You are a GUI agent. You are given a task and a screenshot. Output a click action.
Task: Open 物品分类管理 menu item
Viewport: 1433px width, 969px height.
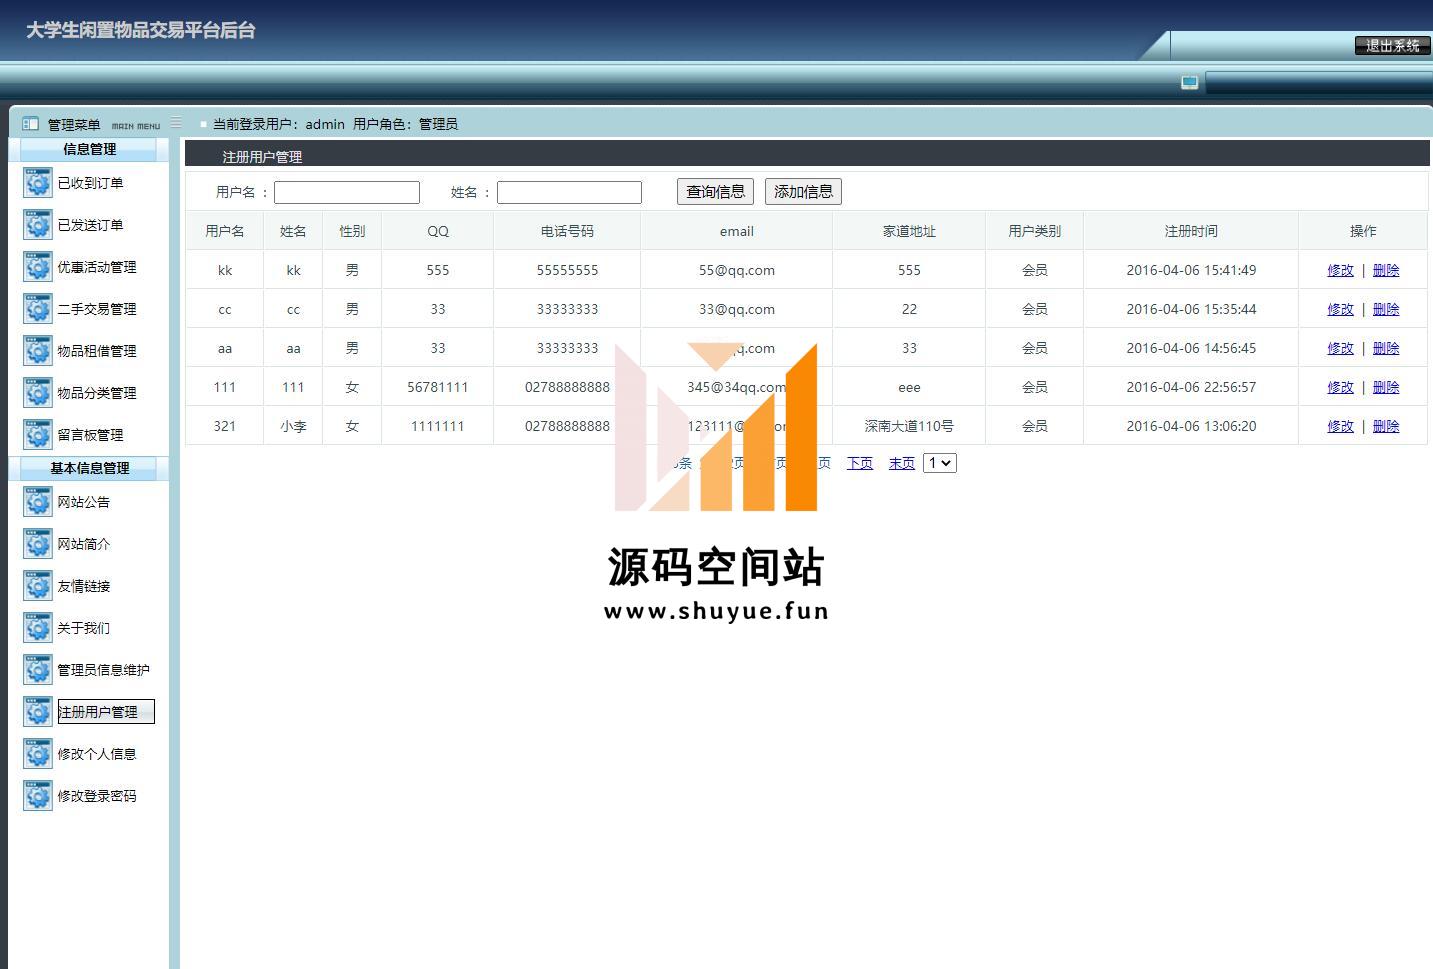(97, 393)
